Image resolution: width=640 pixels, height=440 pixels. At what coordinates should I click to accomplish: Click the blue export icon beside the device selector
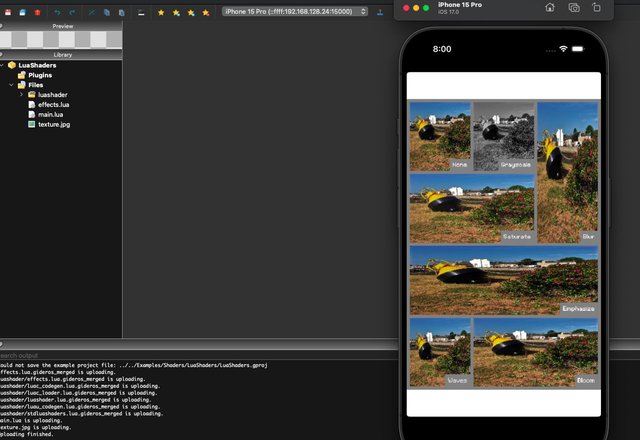pyautogui.click(x=380, y=12)
